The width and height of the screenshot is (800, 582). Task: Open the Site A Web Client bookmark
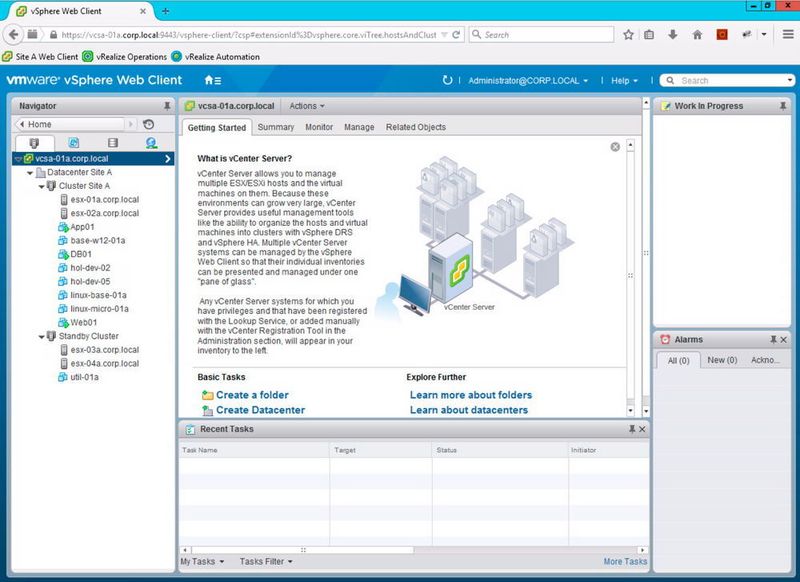pos(41,57)
